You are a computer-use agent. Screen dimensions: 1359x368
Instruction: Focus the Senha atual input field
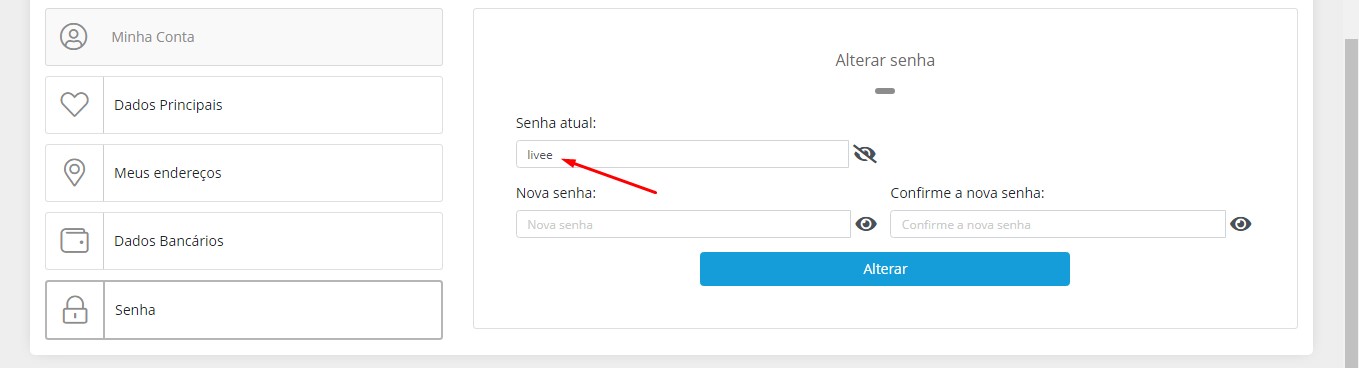click(x=682, y=154)
